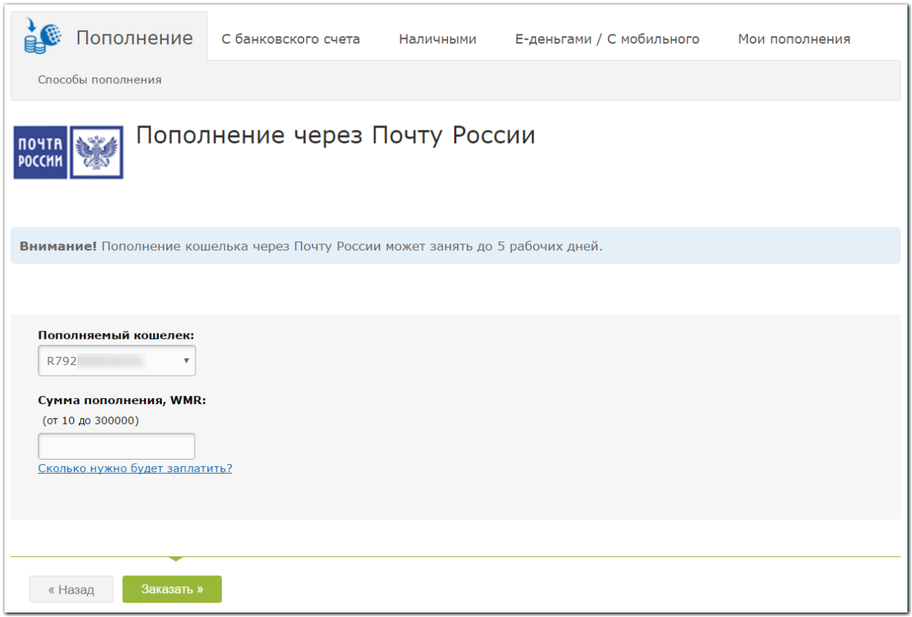912x617 pixels.
Task: Go to Мои пополнения tab
Action: click(x=794, y=39)
